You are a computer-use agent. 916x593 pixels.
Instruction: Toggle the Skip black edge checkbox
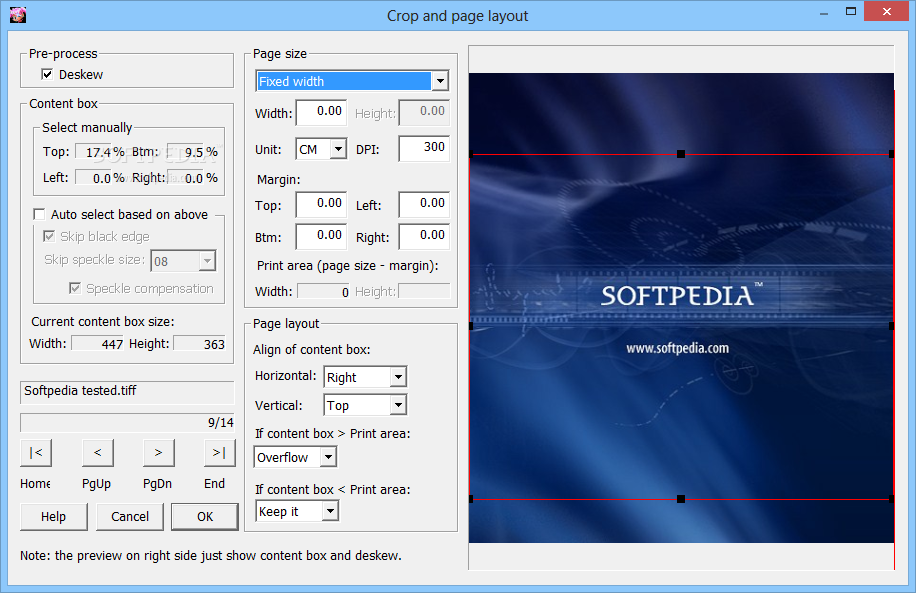(49, 236)
